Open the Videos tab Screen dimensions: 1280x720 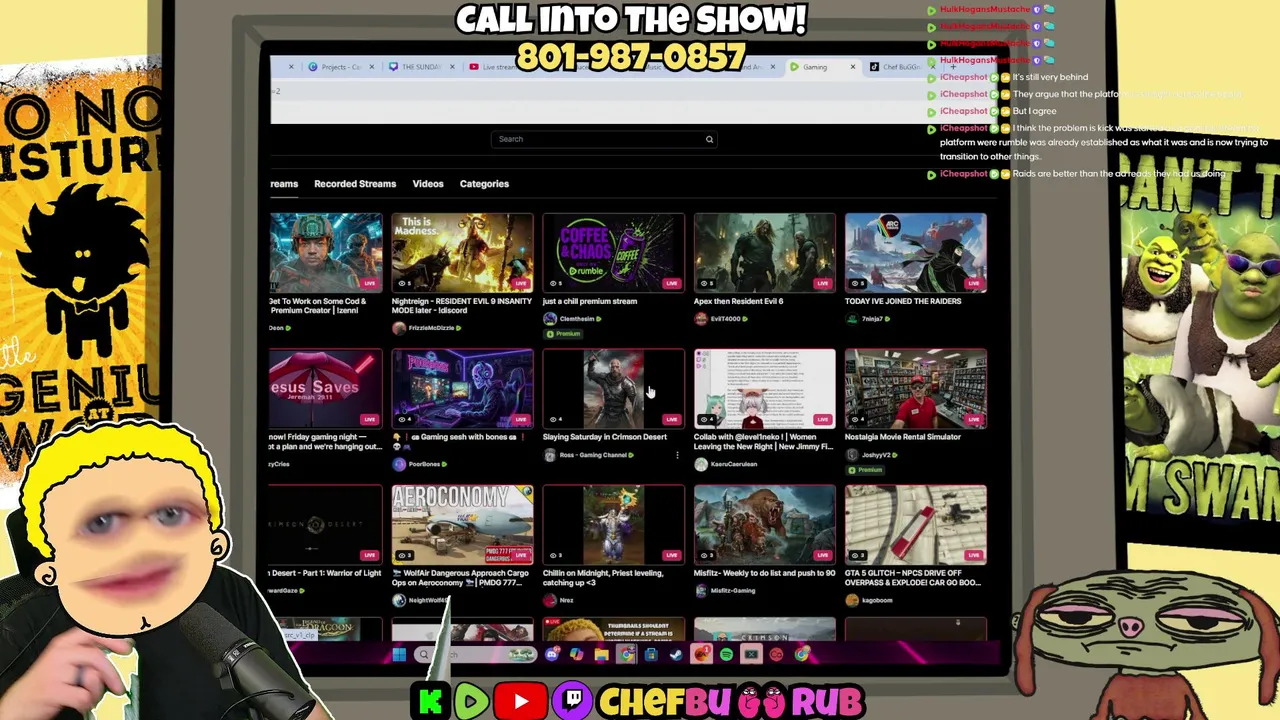pos(428,184)
